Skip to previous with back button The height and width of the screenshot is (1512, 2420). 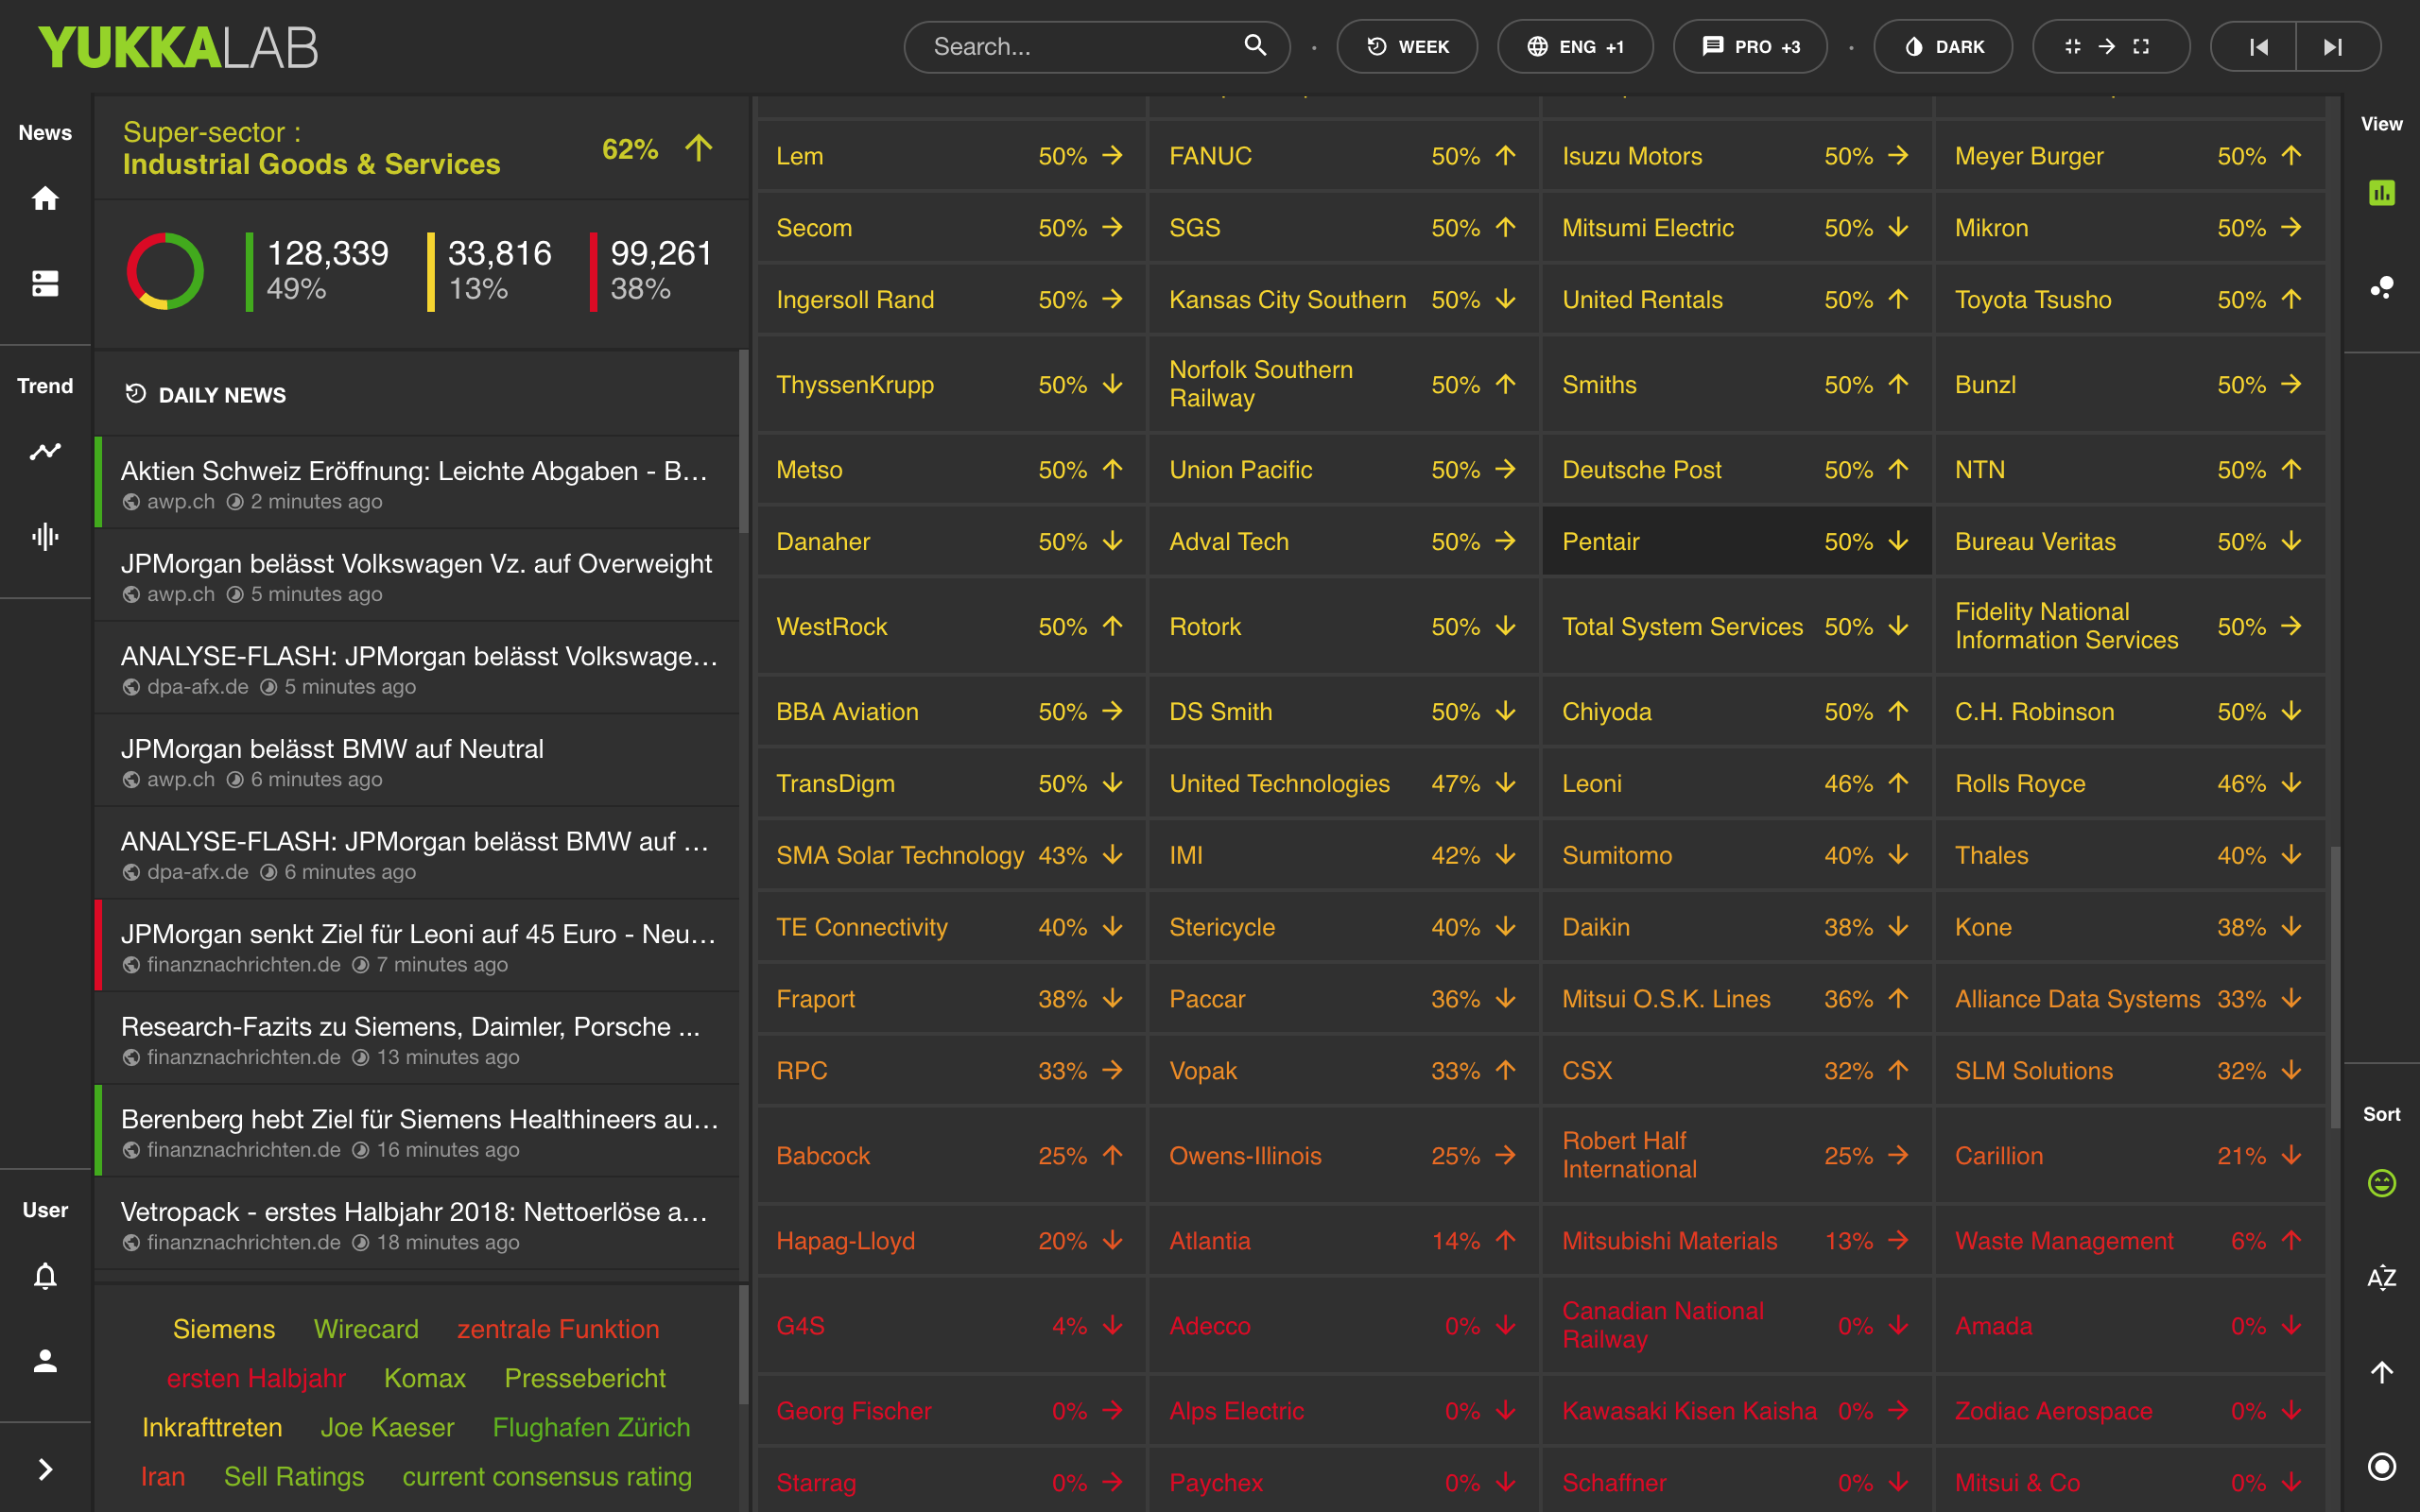[x=2258, y=47]
